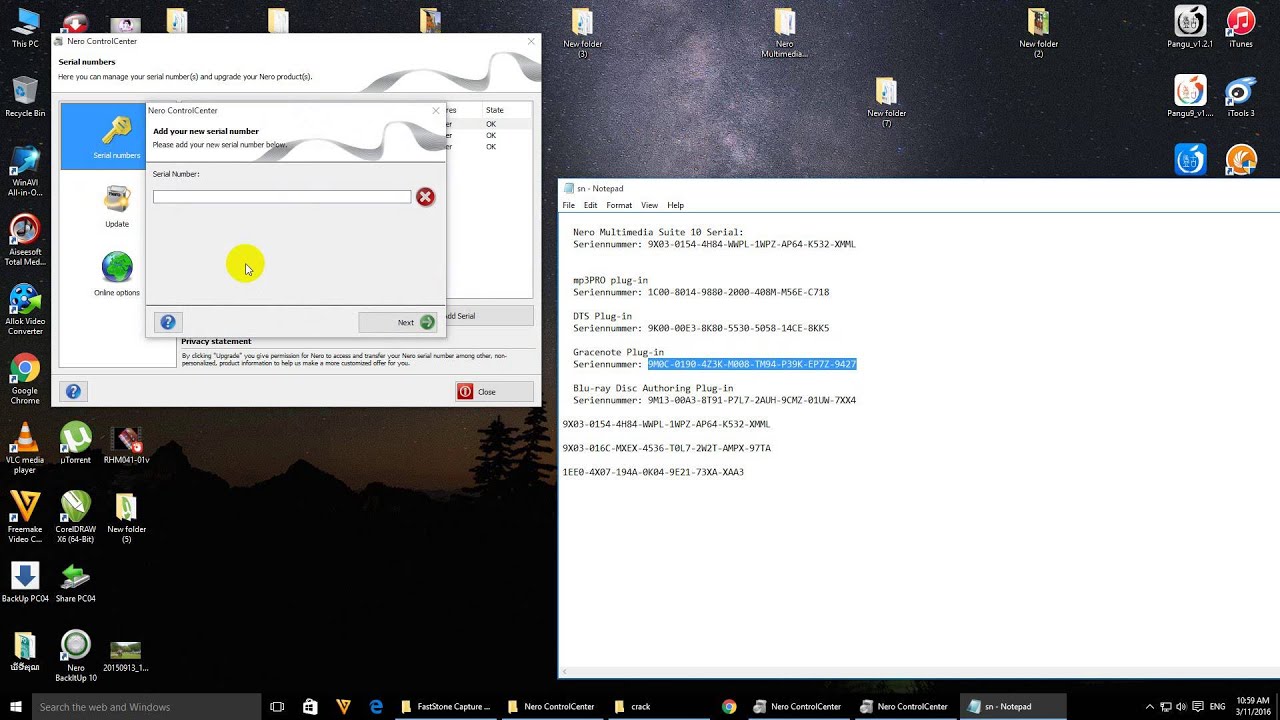The width and height of the screenshot is (1280, 720).
Task: Click help icon at bottom of Nero ControlCenter
Action: point(73,392)
